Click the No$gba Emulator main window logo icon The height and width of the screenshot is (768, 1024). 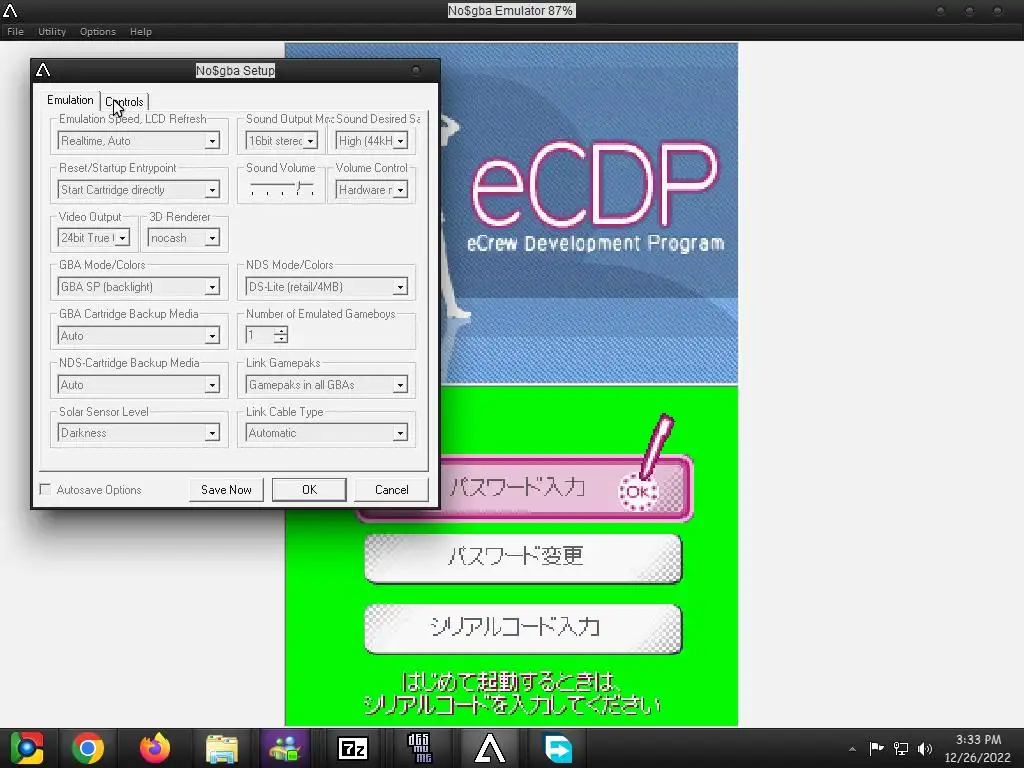[10, 10]
